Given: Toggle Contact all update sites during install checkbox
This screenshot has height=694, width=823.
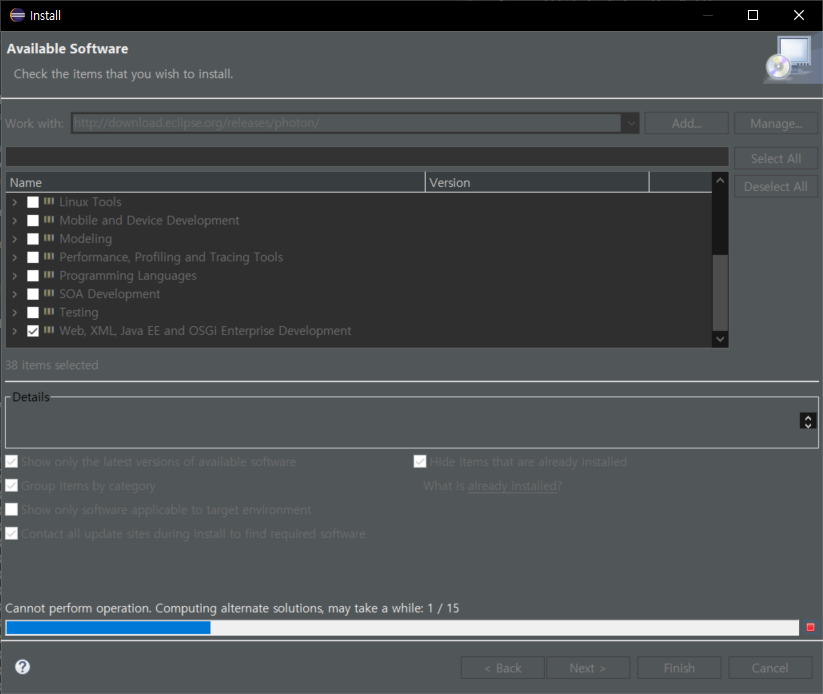Looking at the screenshot, I should (x=12, y=533).
